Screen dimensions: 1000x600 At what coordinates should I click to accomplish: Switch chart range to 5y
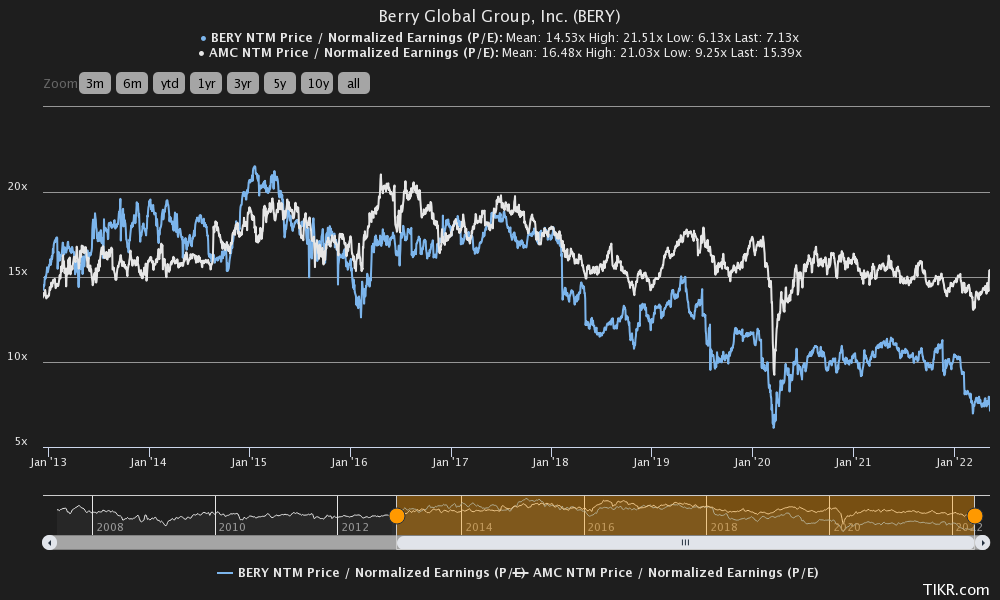click(x=280, y=84)
